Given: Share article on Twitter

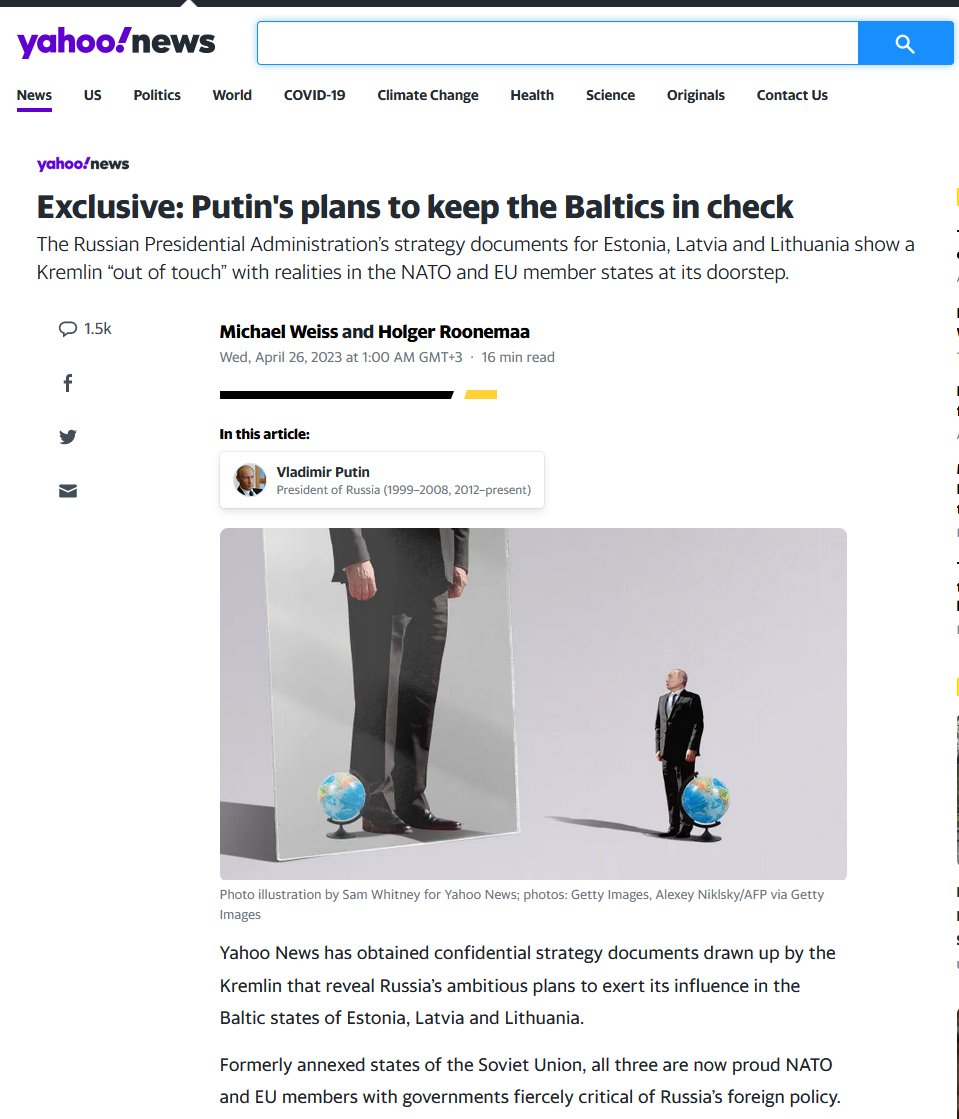Looking at the screenshot, I should click(x=68, y=437).
